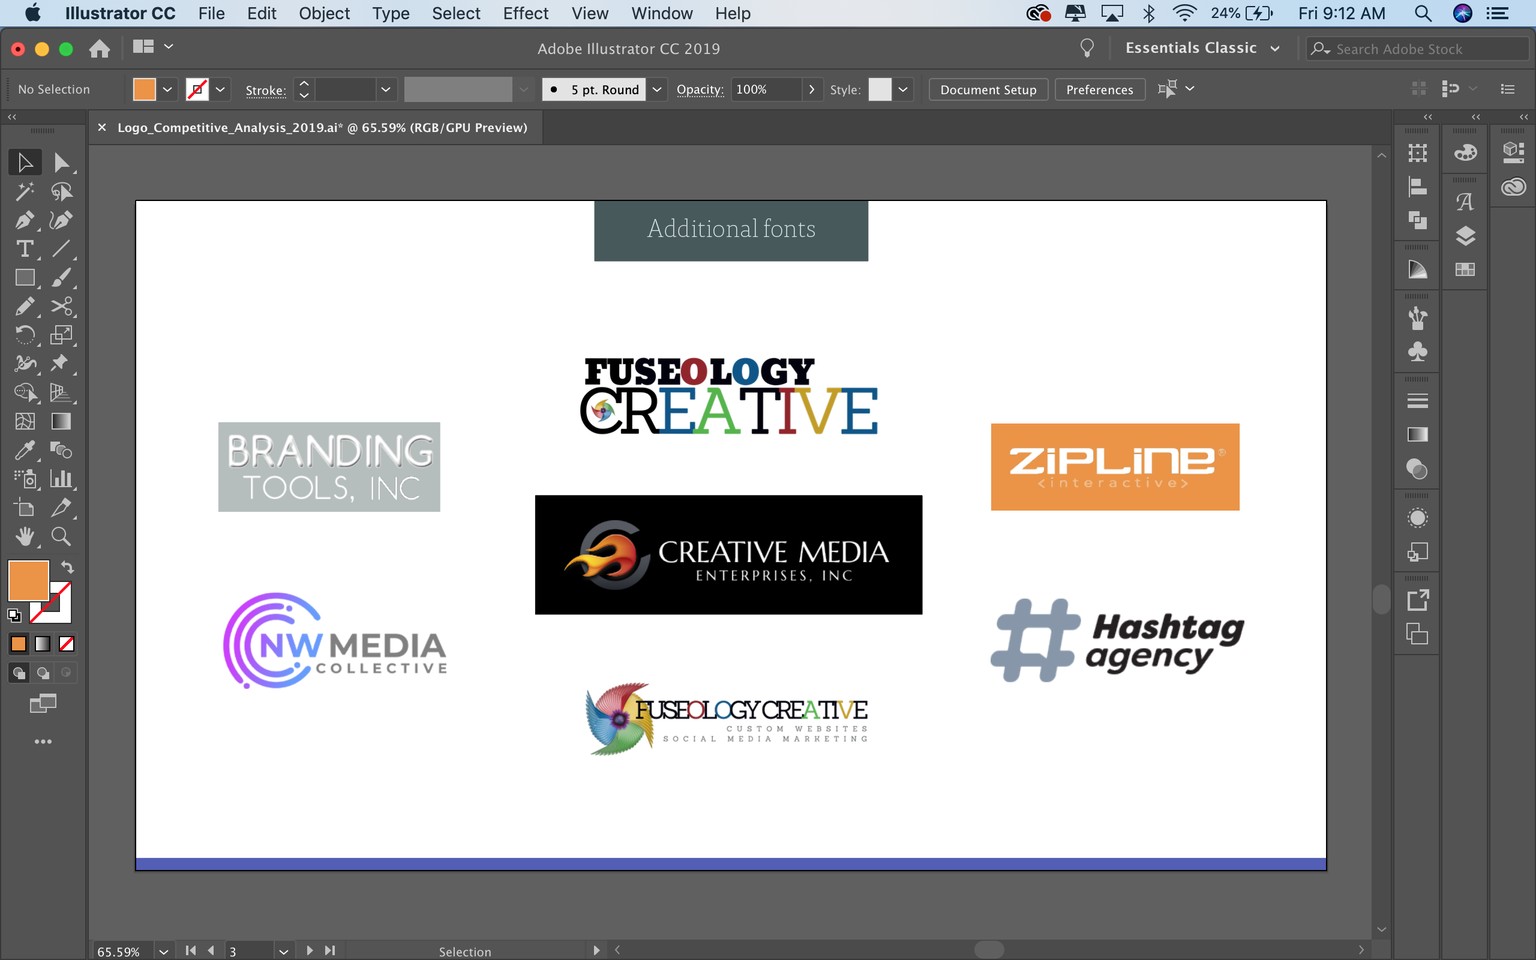This screenshot has width=1536, height=960.
Task: Open the Object menu
Action: 324,13
